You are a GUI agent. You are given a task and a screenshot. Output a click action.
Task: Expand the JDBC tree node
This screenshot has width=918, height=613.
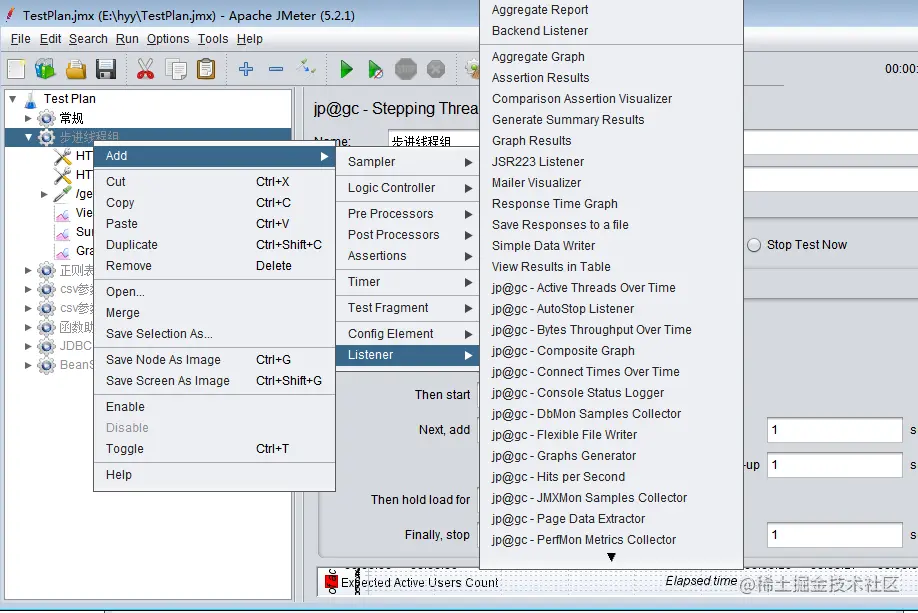point(28,346)
